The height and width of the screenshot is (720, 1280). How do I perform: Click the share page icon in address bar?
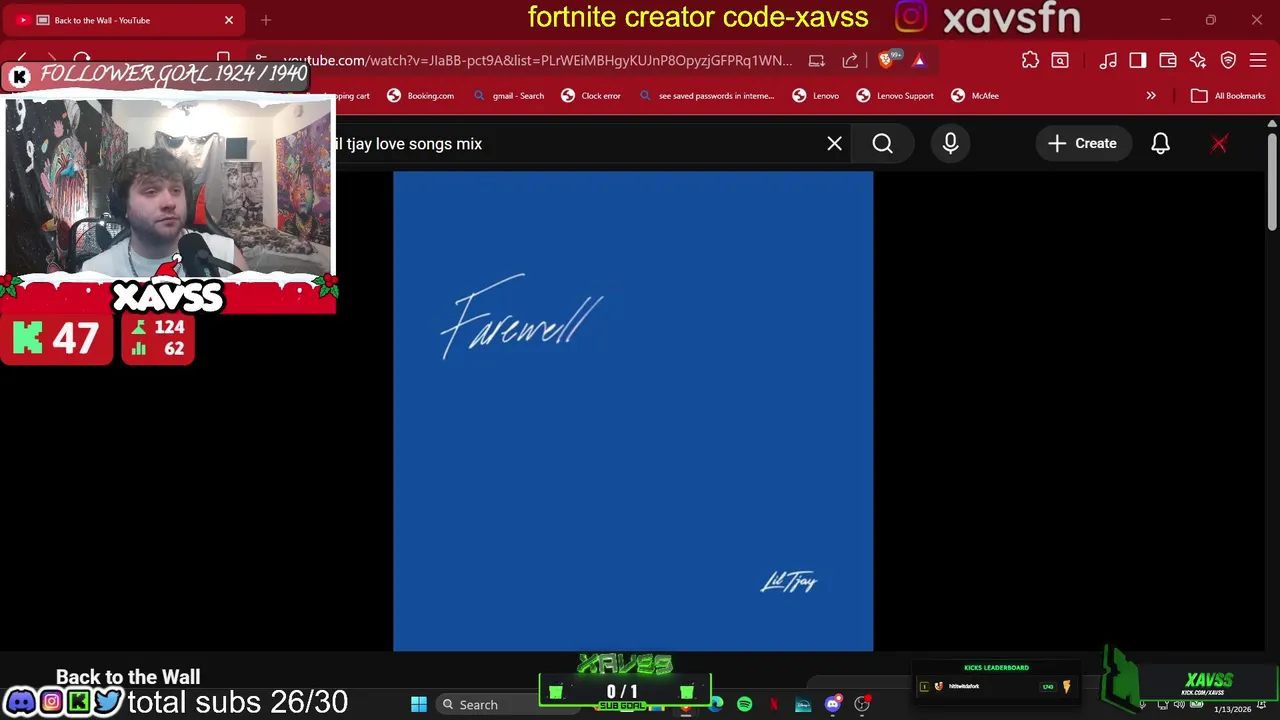(850, 60)
